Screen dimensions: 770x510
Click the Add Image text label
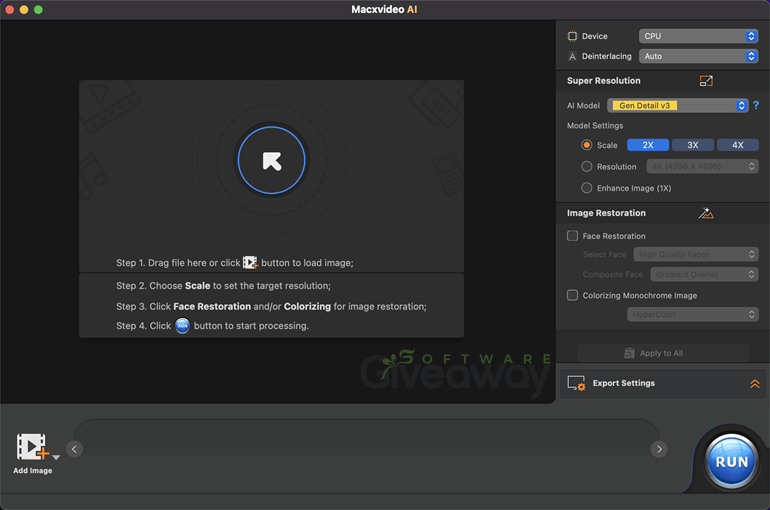point(32,470)
